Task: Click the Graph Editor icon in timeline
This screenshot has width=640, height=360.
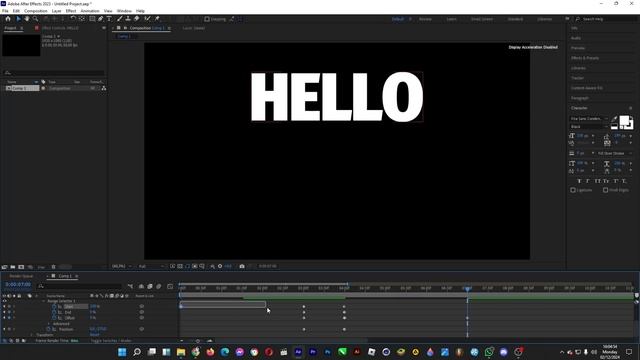Action: tap(170, 287)
